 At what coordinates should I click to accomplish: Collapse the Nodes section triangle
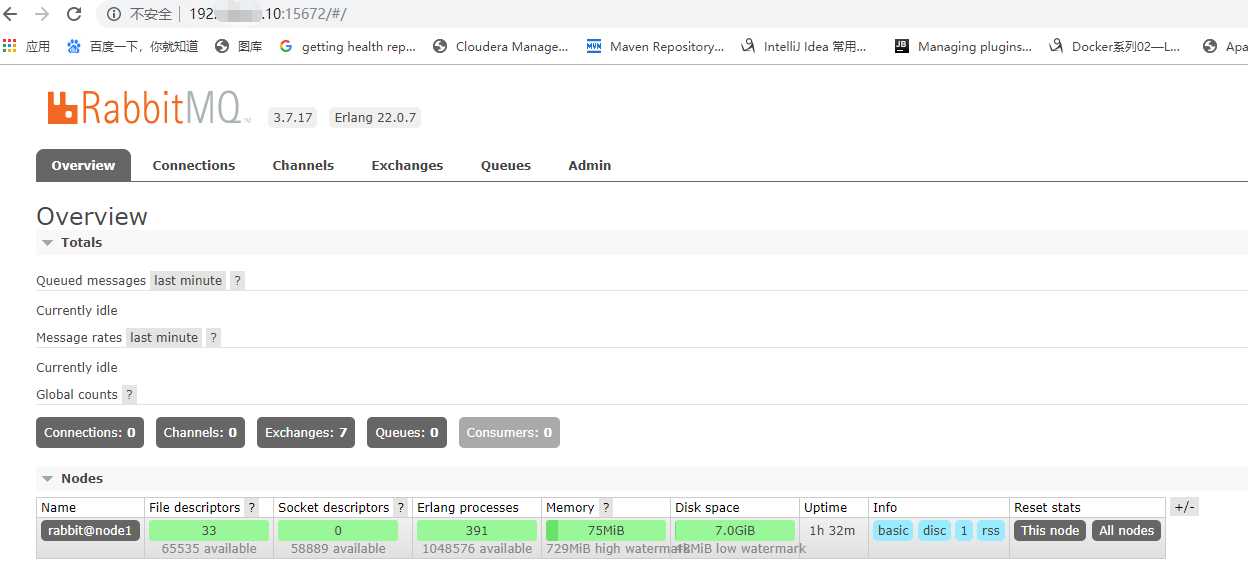47,479
